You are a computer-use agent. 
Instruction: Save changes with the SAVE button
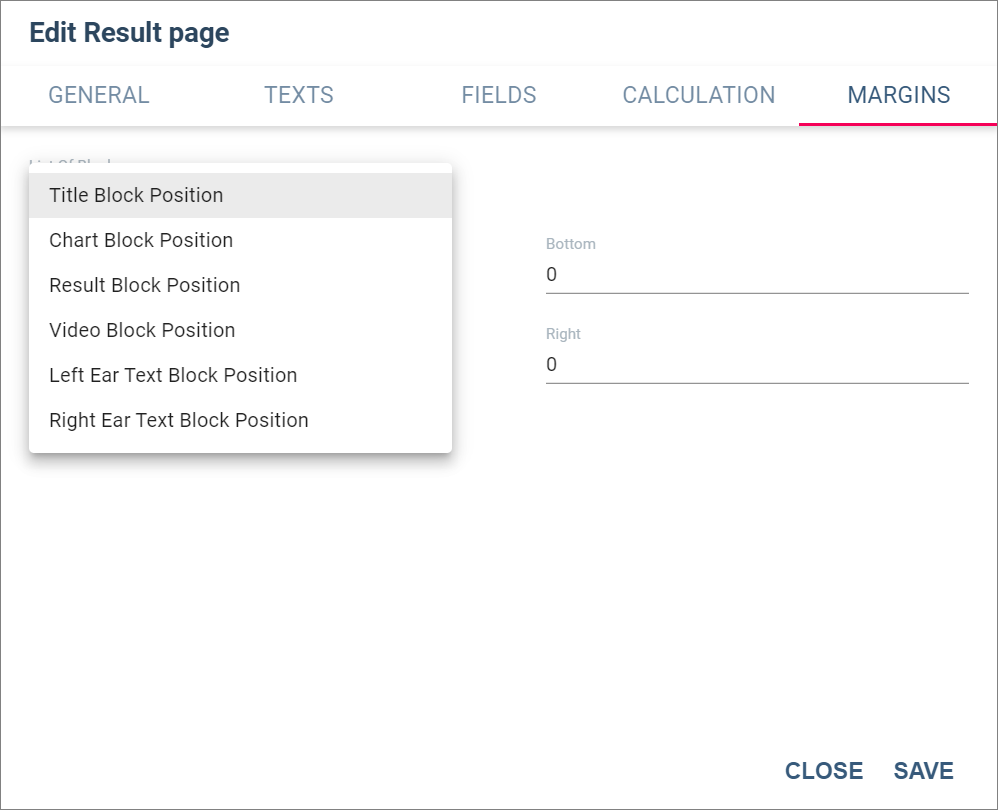coord(924,771)
